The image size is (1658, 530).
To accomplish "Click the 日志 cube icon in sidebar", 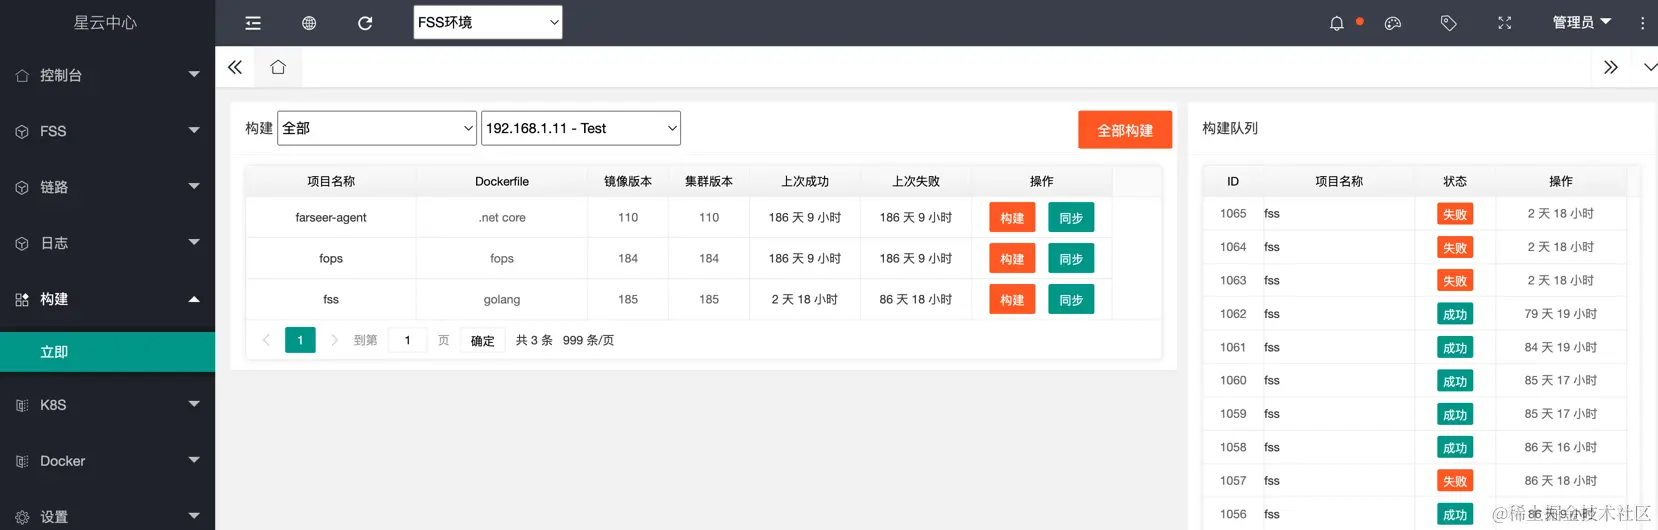I will click(22, 243).
